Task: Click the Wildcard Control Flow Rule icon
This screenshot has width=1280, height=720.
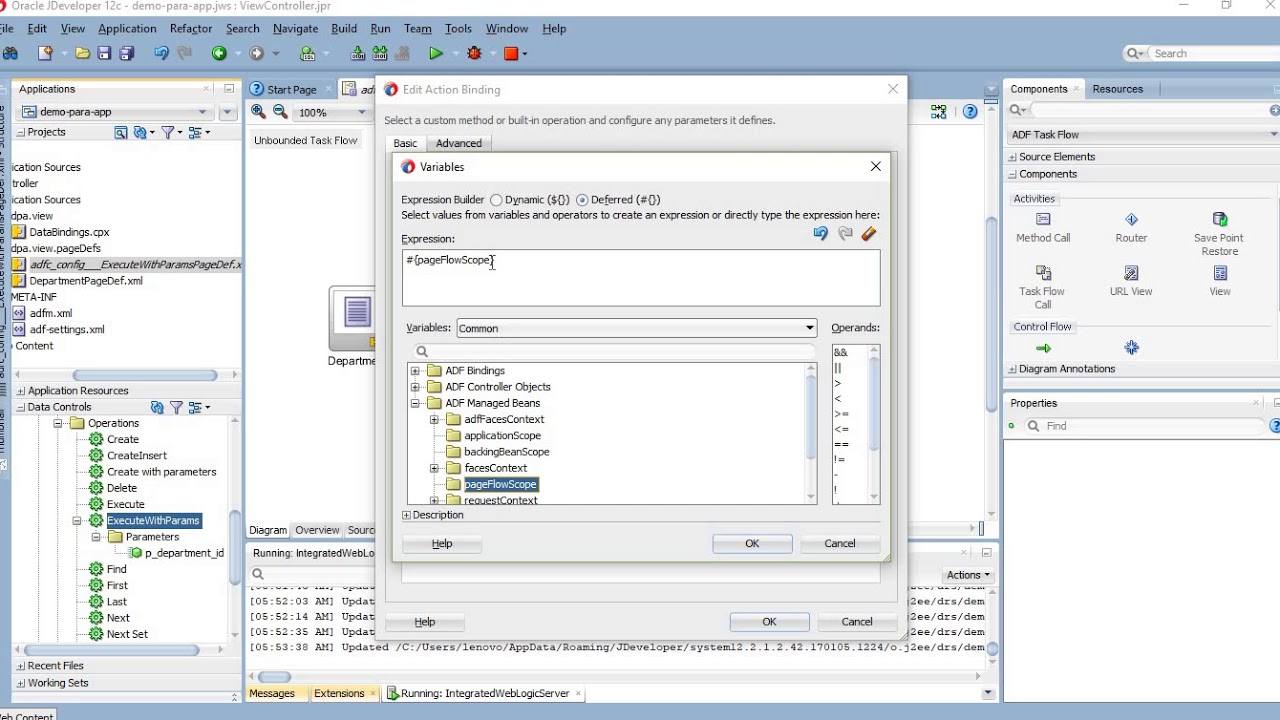Action: [1131, 348]
